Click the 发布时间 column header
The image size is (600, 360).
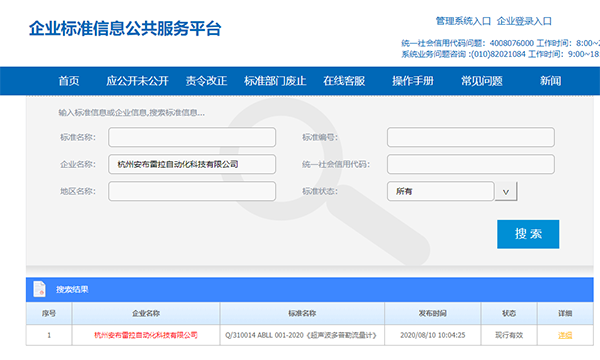click(x=433, y=313)
